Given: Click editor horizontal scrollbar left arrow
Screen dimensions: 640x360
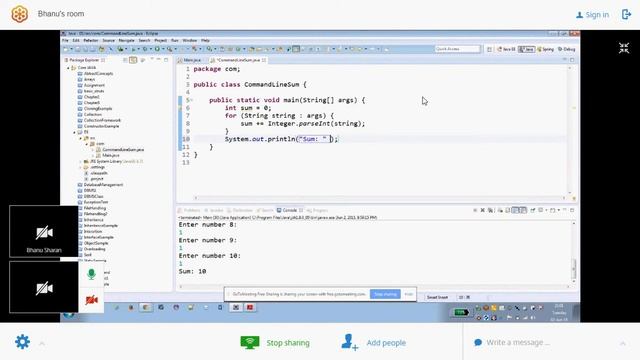Looking at the screenshot, I should point(196,198).
